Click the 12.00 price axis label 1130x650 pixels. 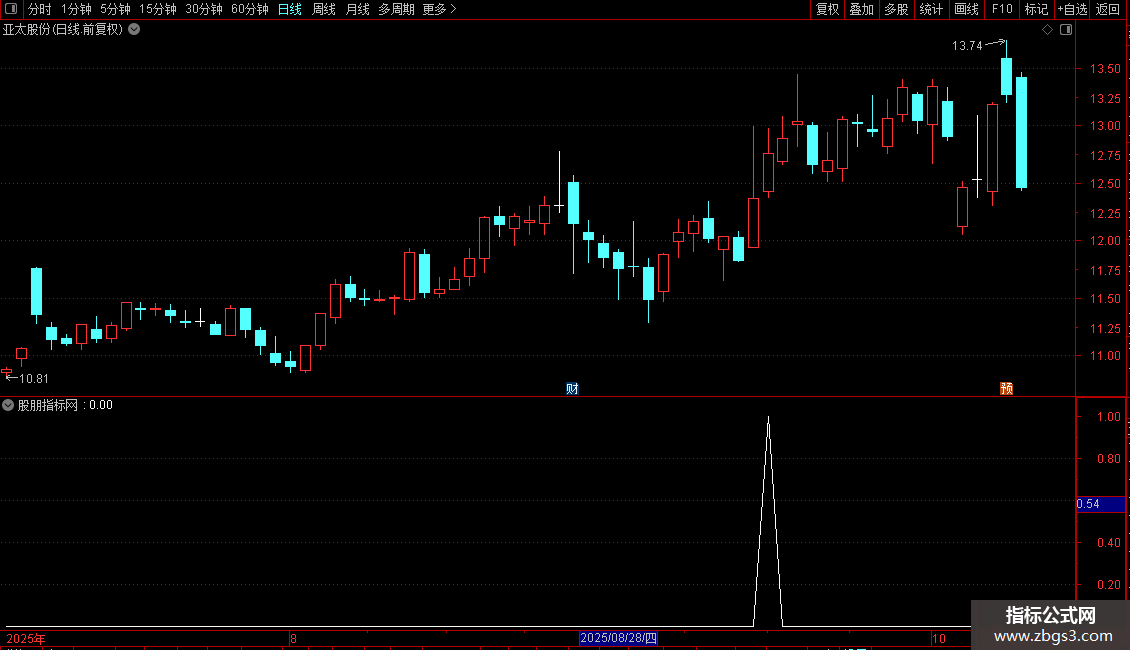tap(1105, 241)
